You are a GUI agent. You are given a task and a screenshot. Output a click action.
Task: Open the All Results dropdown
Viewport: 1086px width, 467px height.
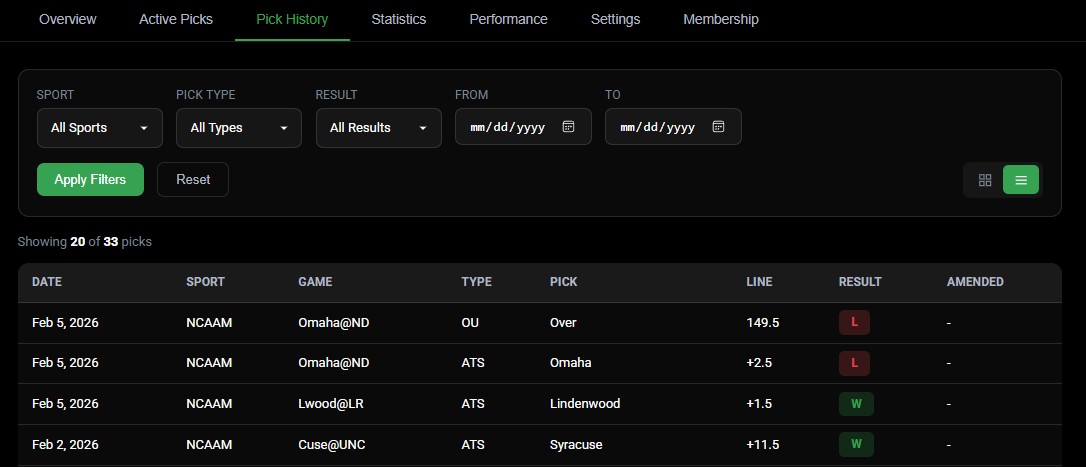pyautogui.click(x=379, y=127)
